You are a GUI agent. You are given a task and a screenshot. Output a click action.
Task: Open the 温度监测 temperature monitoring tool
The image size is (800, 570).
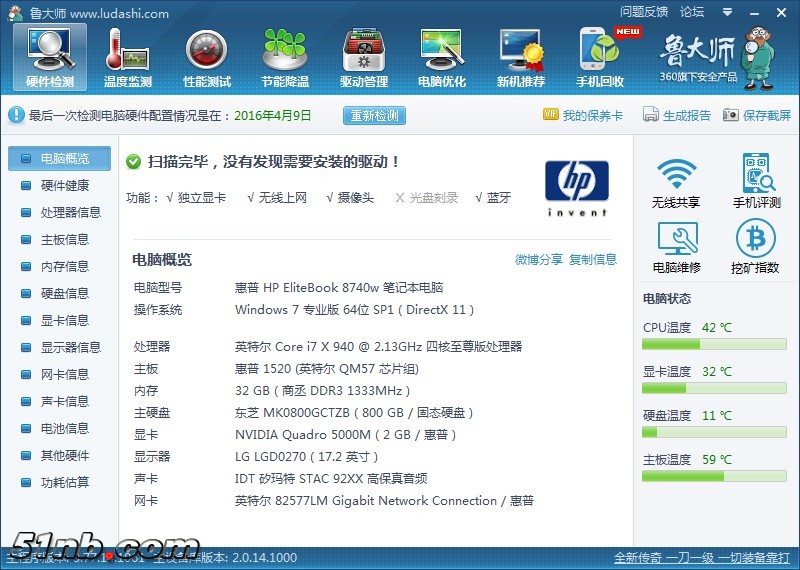pos(128,56)
